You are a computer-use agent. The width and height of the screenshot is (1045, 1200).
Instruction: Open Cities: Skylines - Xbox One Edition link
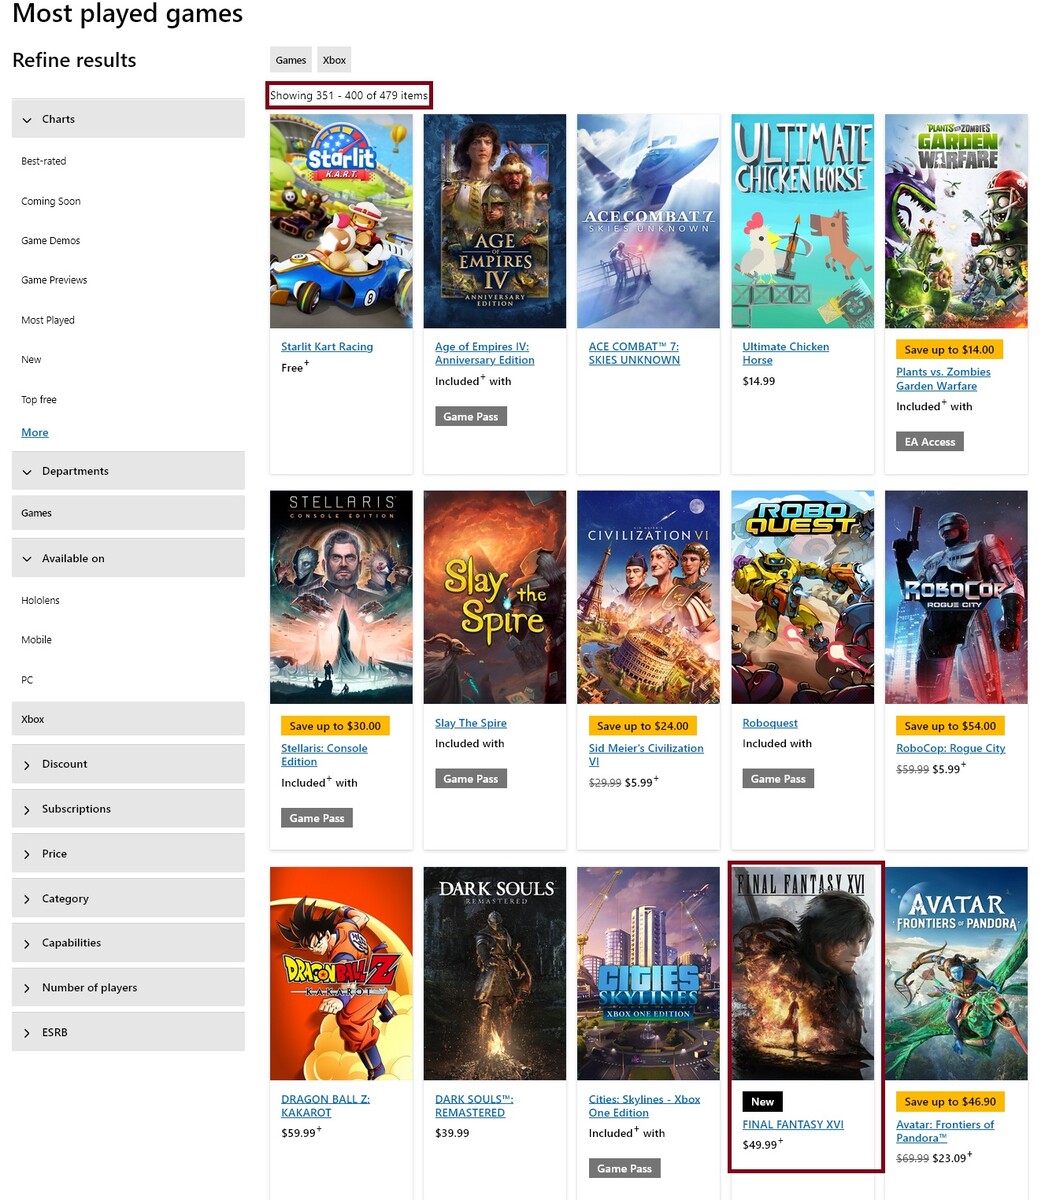644,1106
